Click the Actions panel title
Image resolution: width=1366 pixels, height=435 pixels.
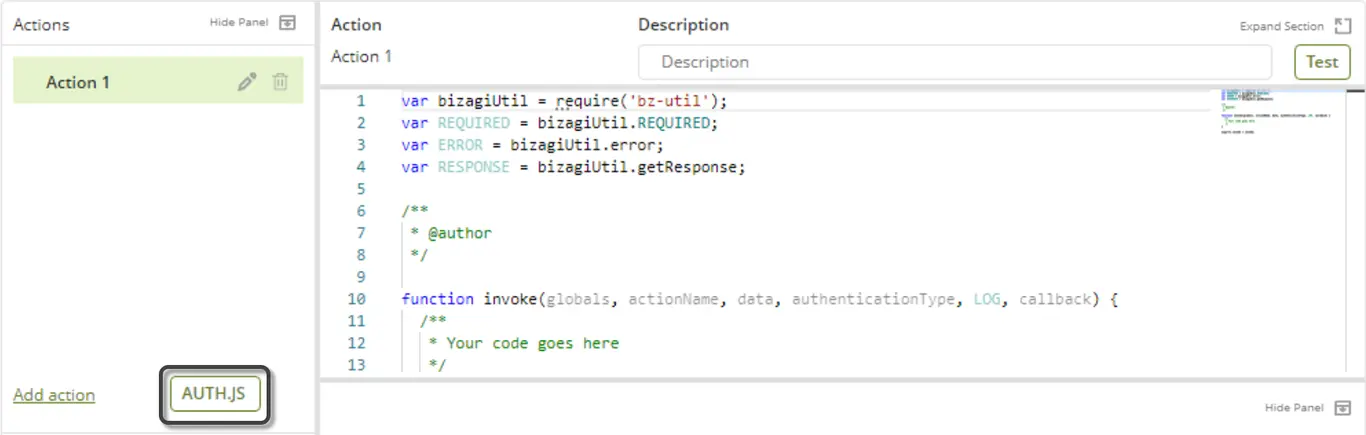pos(41,25)
